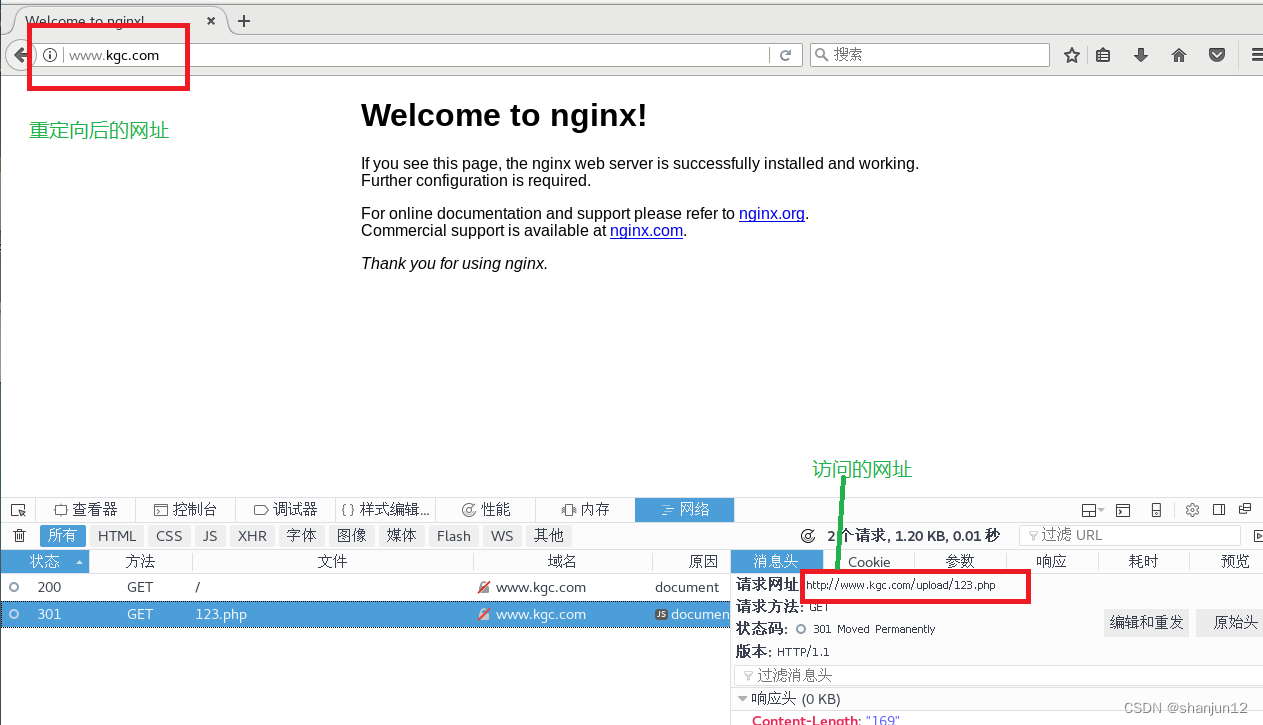The image size is (1263, 725).
Task: Filter requests by 所有 (all)
Action: (x=62, y=536)
